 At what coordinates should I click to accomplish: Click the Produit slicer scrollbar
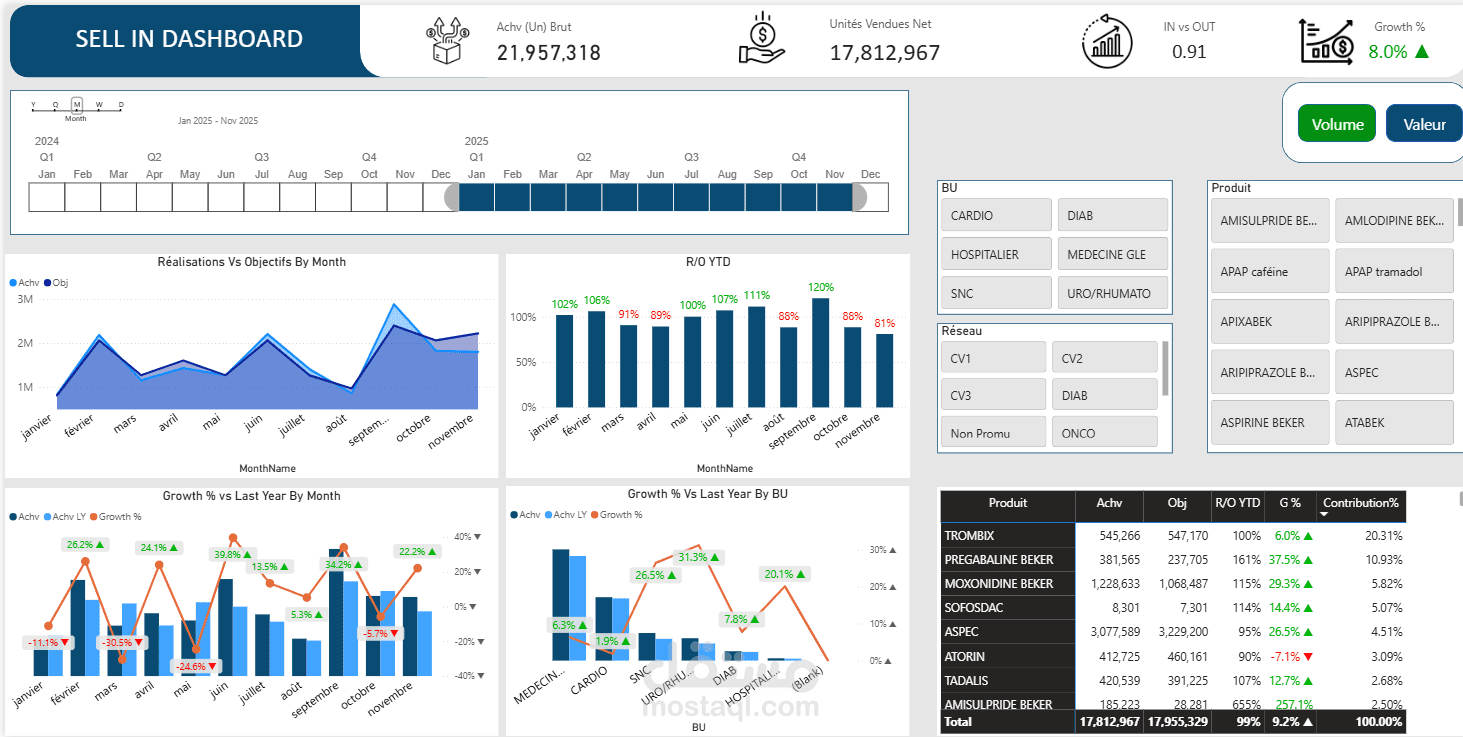point(1459,212)
